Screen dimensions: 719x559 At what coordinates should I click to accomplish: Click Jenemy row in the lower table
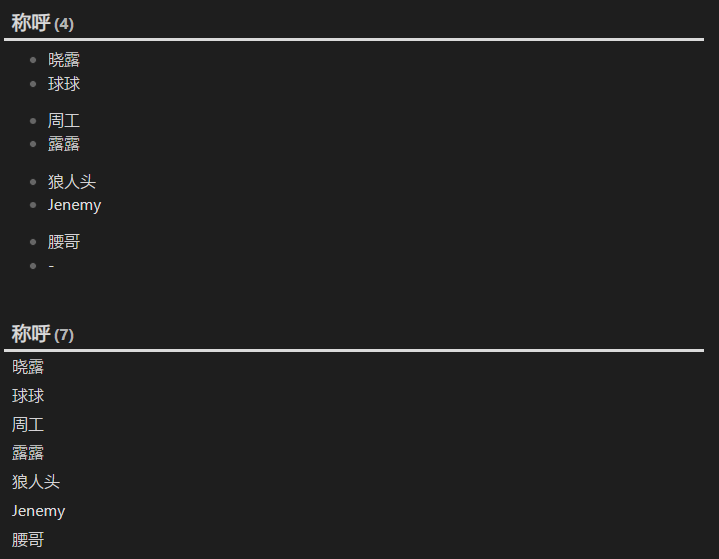[x=354, y=511]
